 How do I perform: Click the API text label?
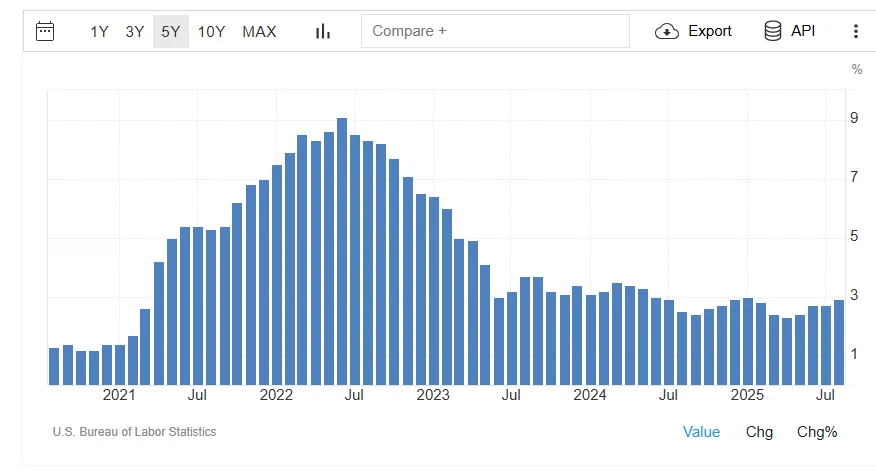click(x=803, y=31)
